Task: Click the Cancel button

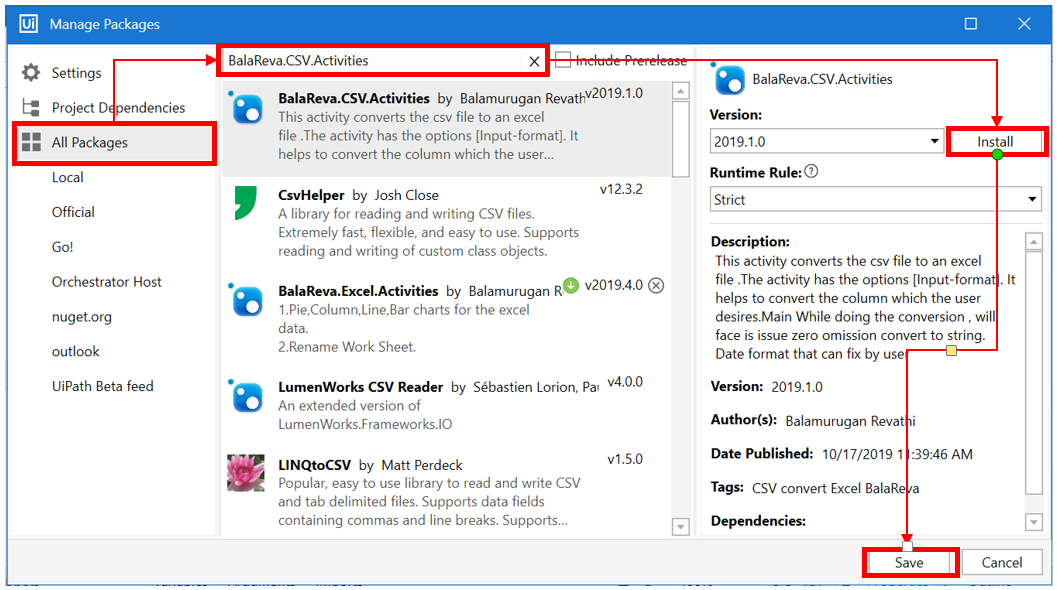Action: point(1001,562)
